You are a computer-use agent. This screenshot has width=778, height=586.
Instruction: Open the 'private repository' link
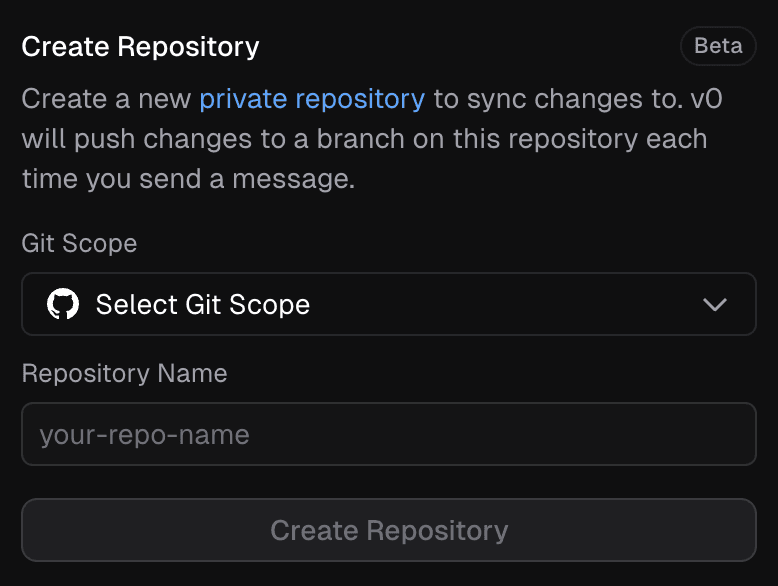coord(312,99)
